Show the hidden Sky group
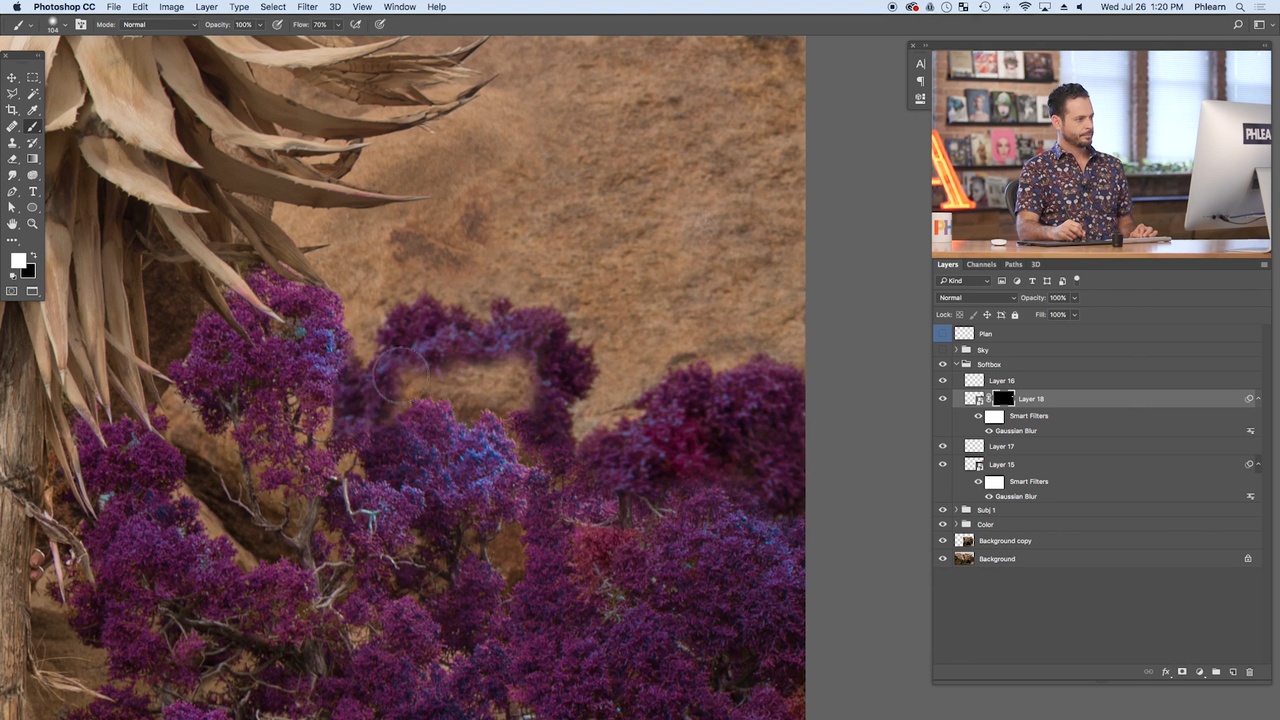This screenshot has height=720, width=1280. coord(942,350)
